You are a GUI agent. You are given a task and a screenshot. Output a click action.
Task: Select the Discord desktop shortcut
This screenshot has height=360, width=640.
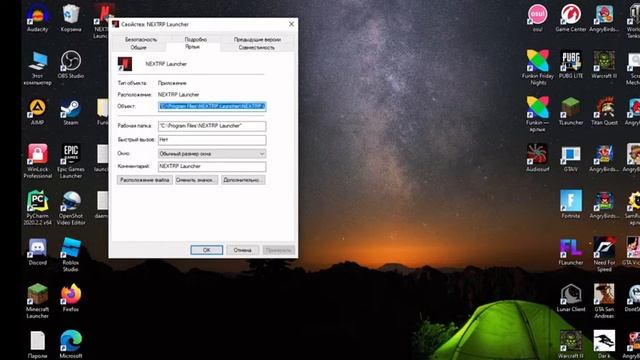tap(38, 251)
